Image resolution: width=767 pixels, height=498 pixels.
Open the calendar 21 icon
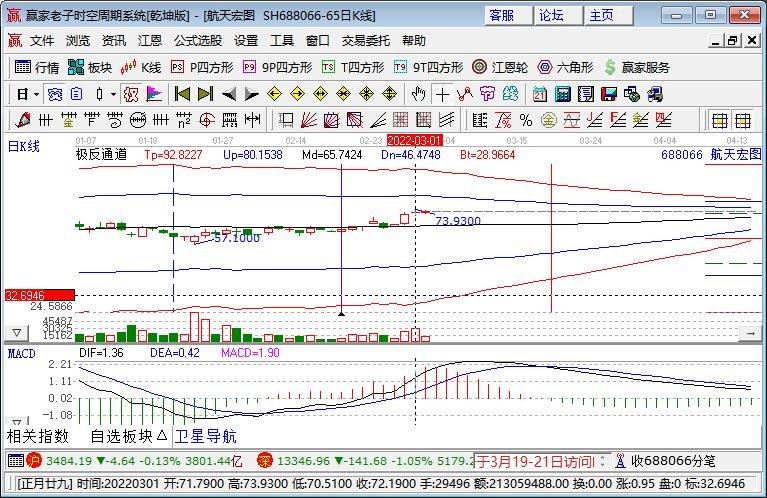540,94
